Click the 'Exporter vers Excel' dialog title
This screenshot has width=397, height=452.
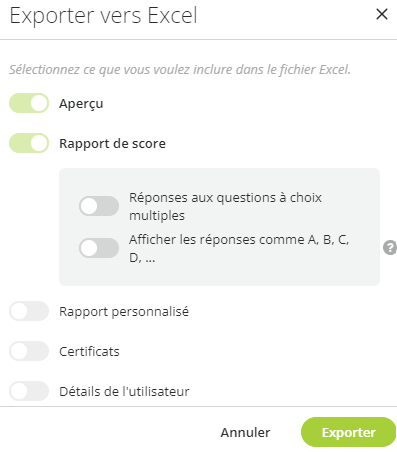(x=104, y=15)
